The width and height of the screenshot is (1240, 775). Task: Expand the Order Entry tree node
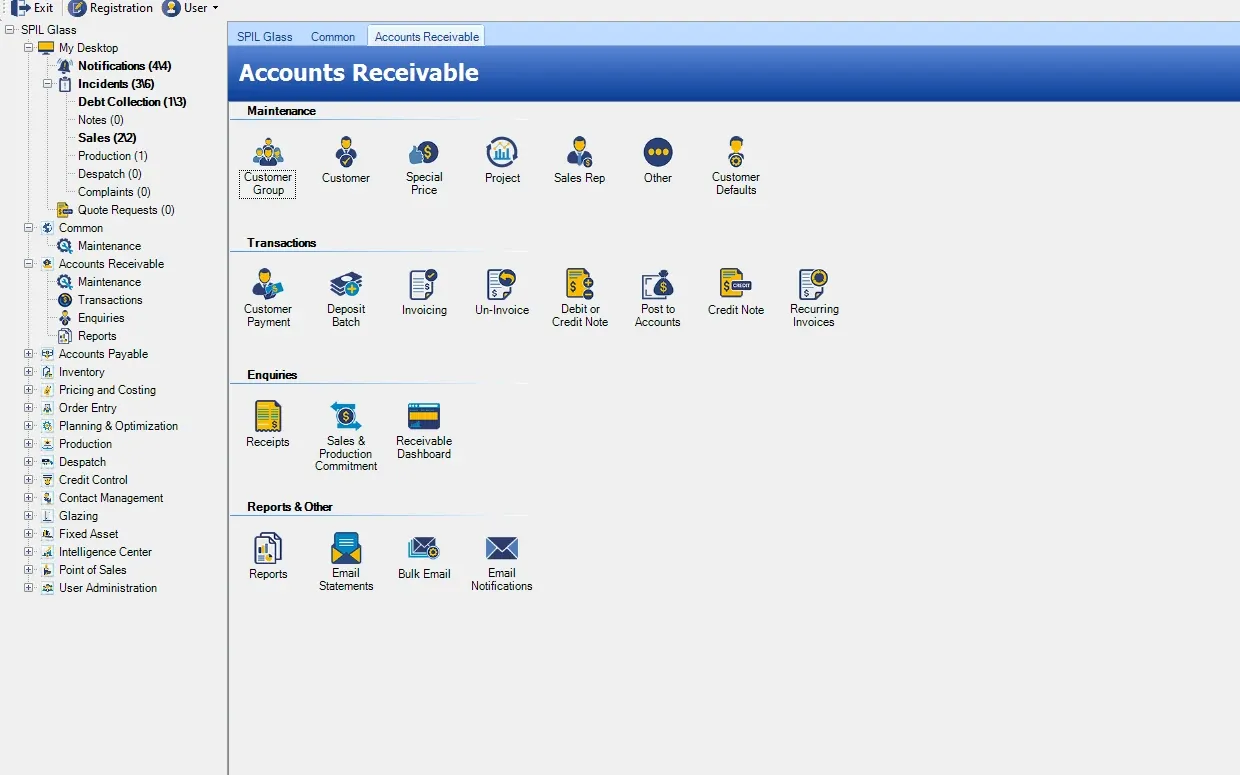click(x=28, y=408)
